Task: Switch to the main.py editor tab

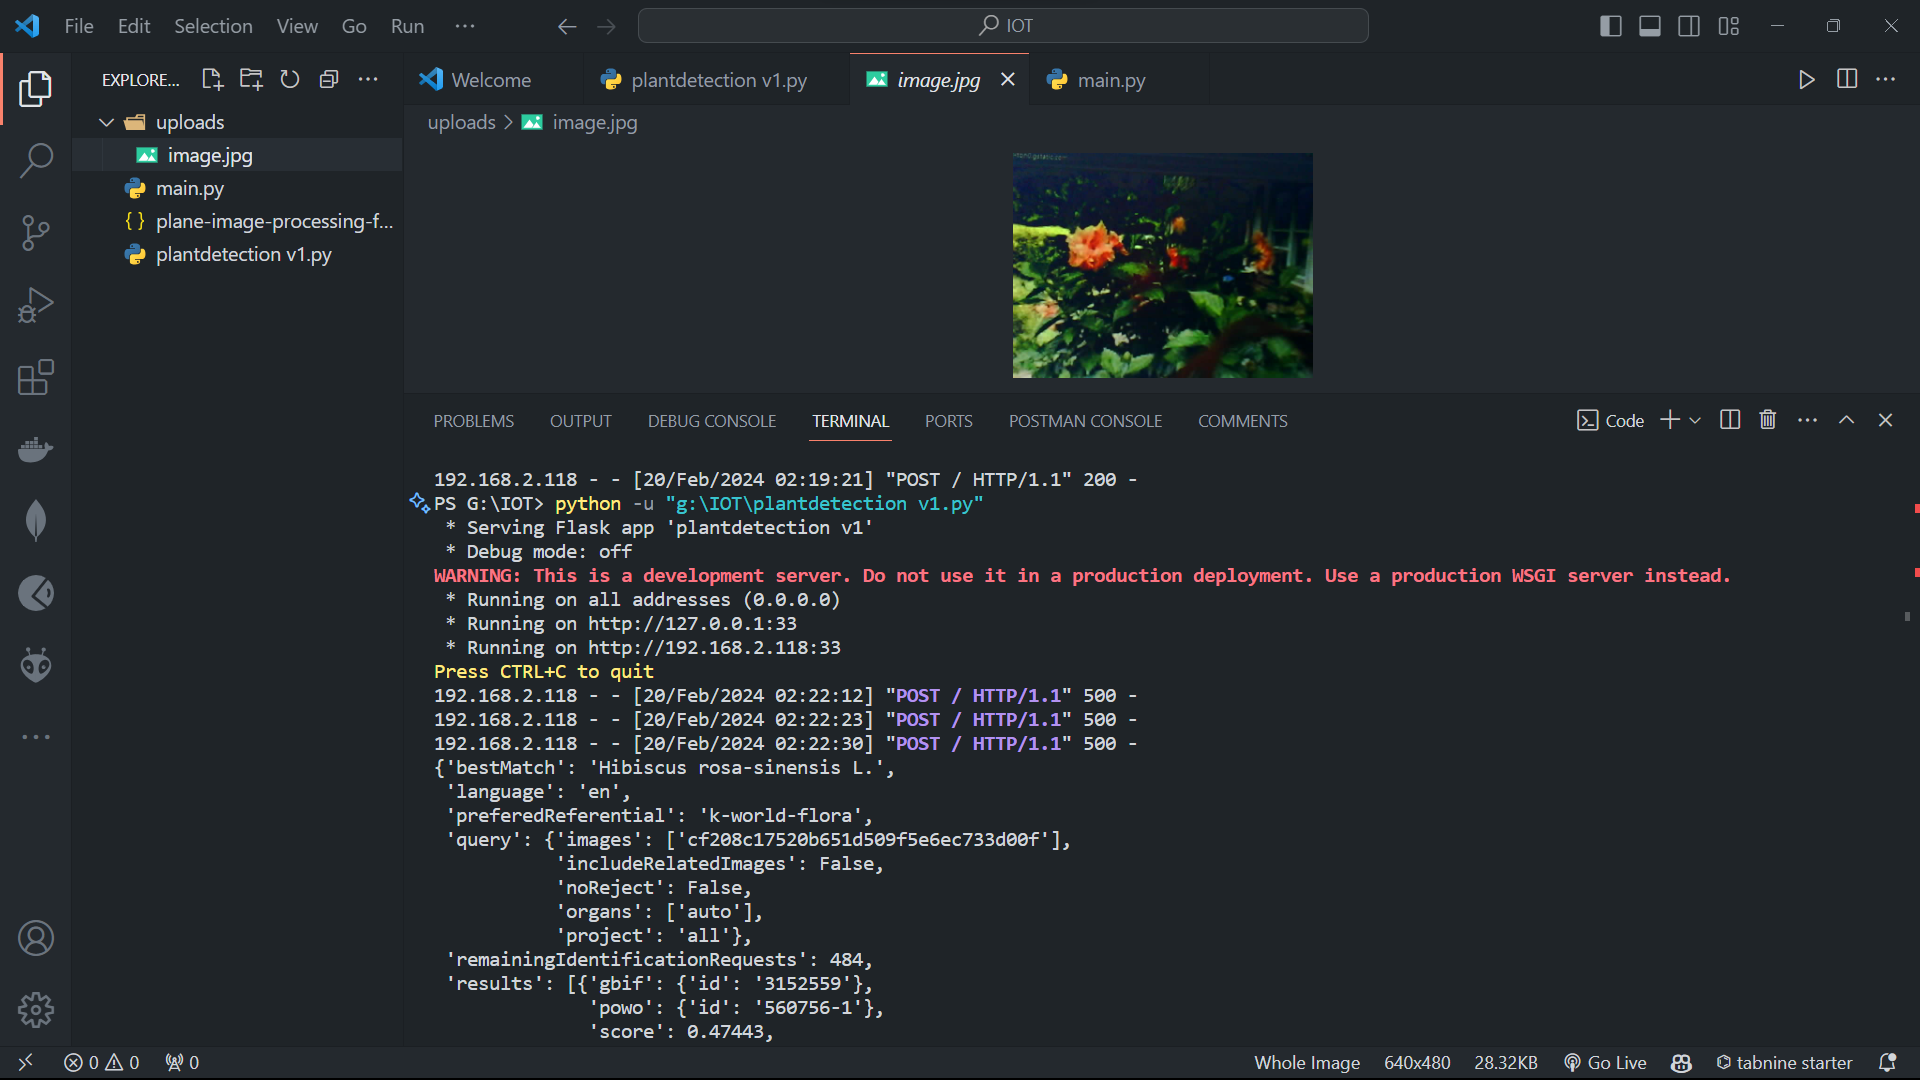Action: [x=1111, y=80]
